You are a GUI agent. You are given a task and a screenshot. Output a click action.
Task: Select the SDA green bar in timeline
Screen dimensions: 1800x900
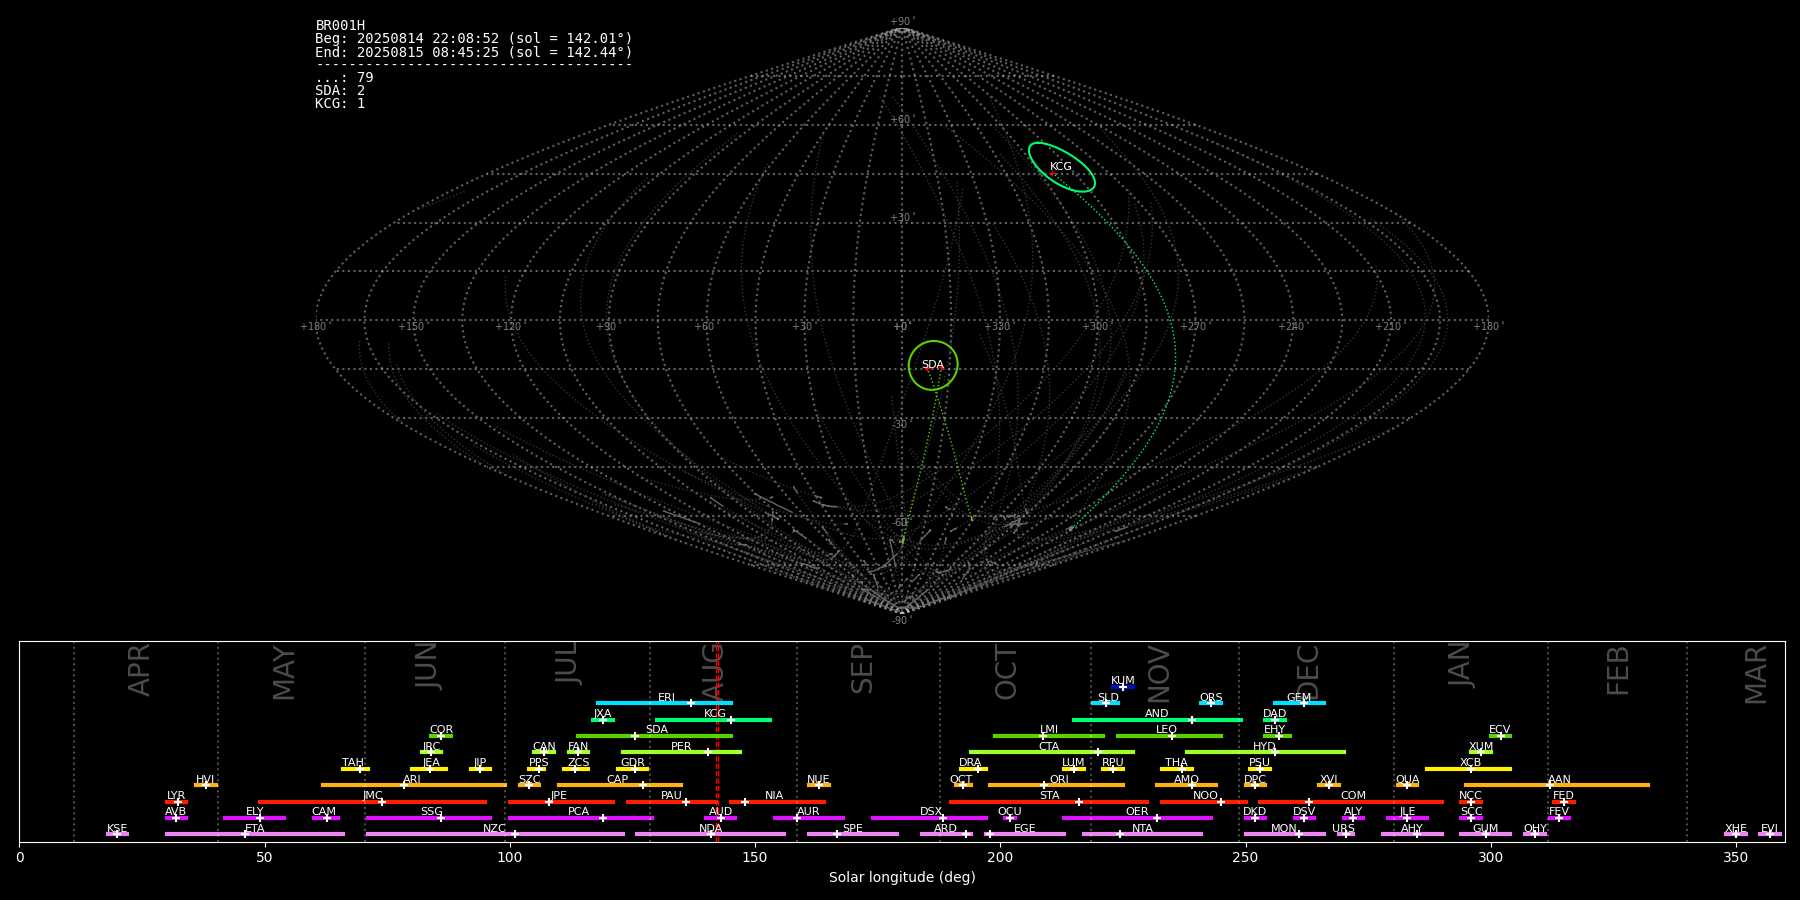click(654, 736)
